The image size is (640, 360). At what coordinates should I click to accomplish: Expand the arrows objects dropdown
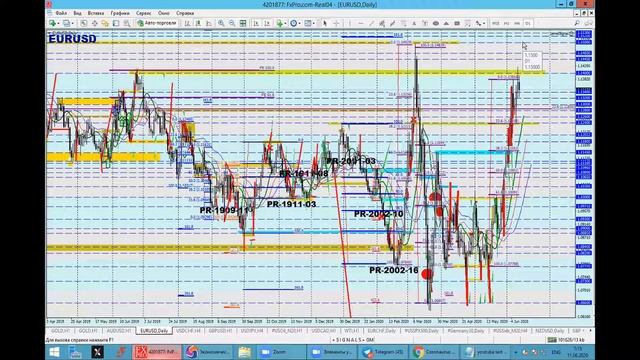click(484, 23)
